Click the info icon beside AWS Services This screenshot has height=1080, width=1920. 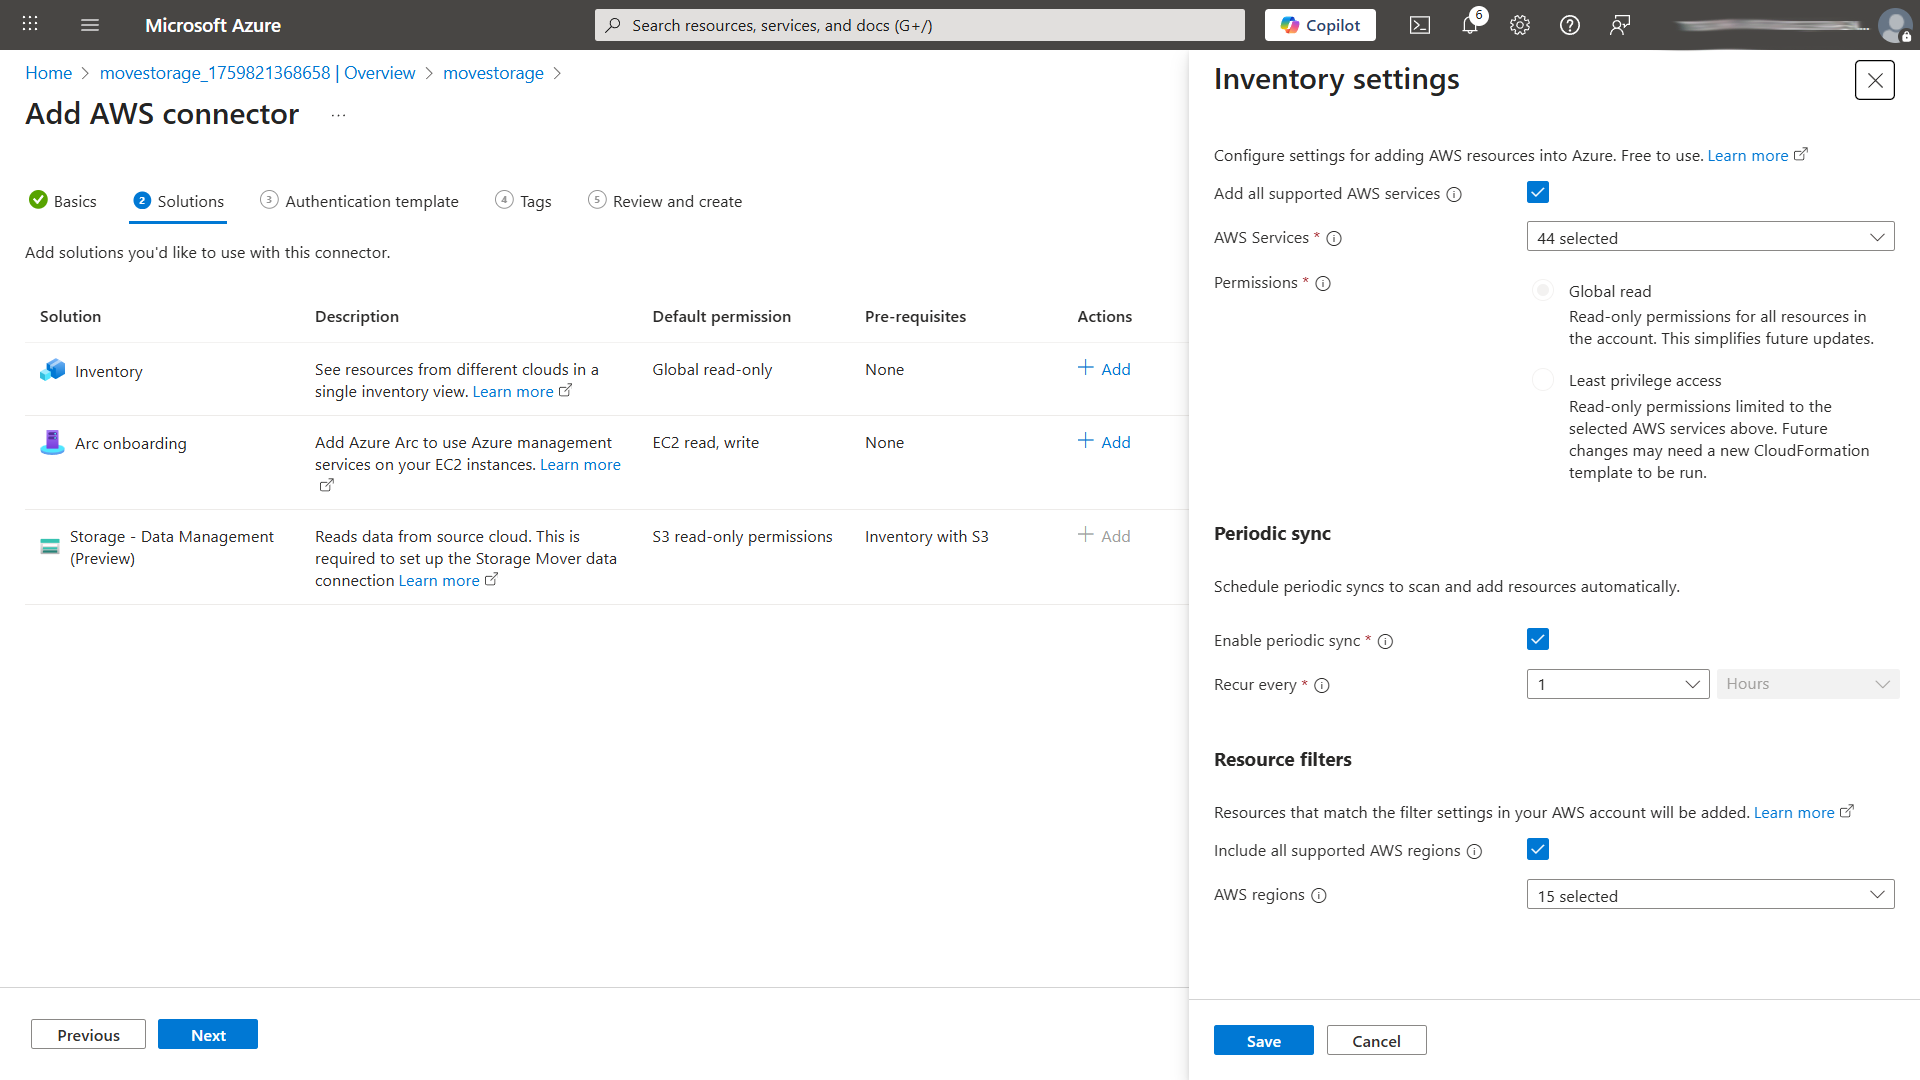coord(1335,238)
